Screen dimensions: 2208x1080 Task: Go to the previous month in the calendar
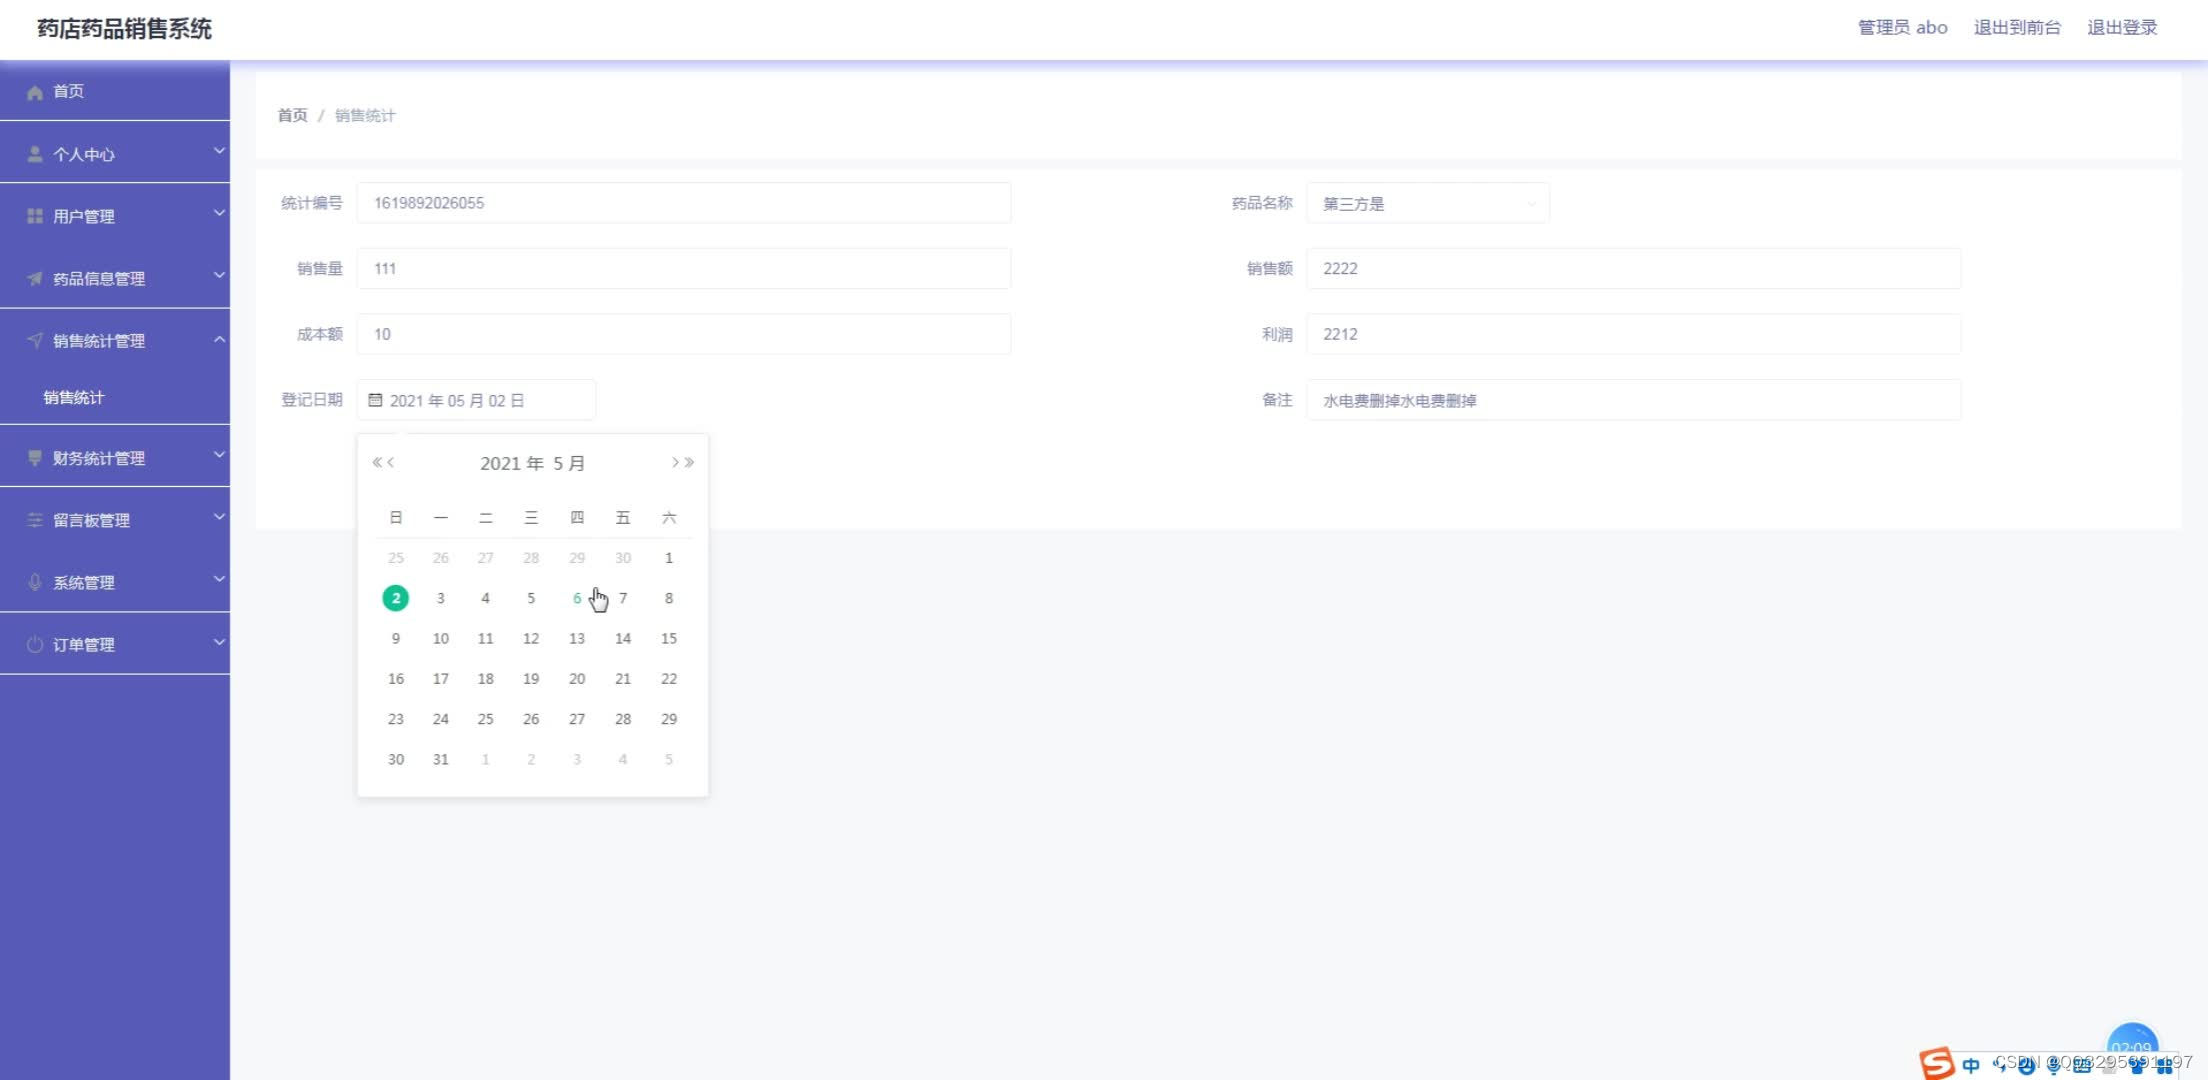[x=391, y=462]
